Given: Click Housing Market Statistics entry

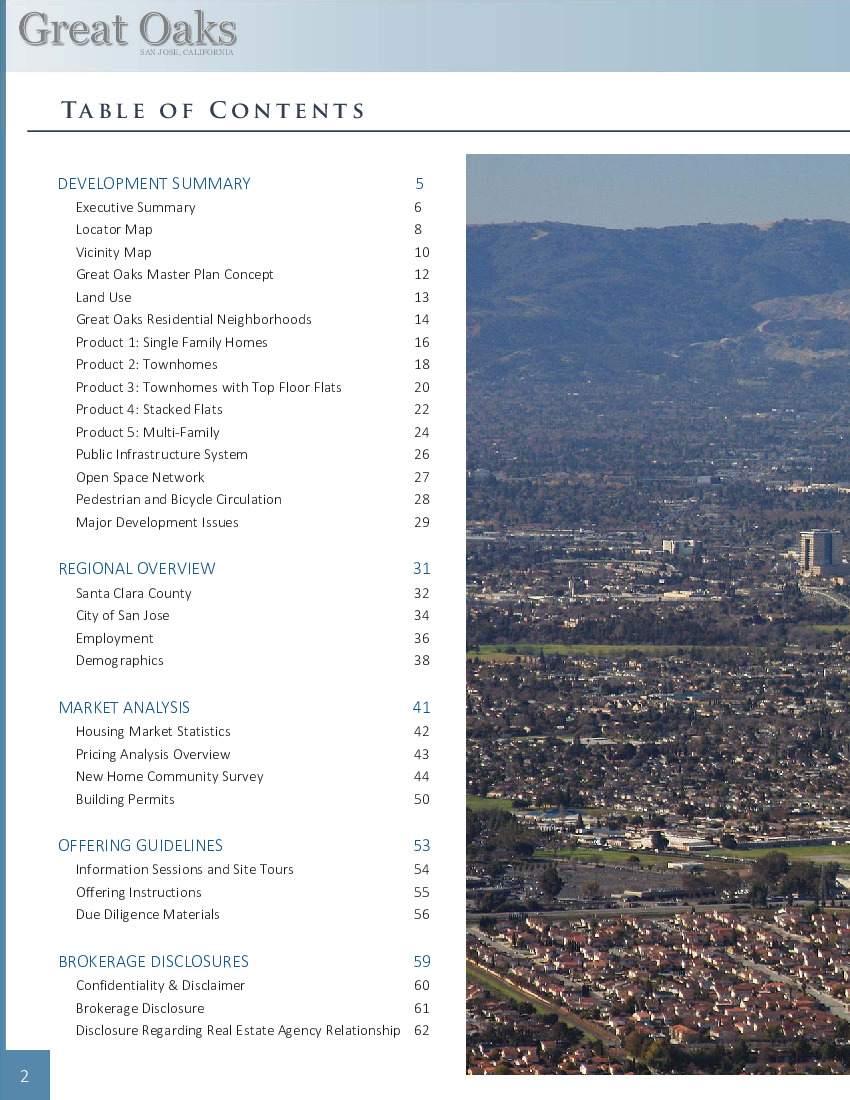Looking at the screenshot, I should (x=153, y=732).
